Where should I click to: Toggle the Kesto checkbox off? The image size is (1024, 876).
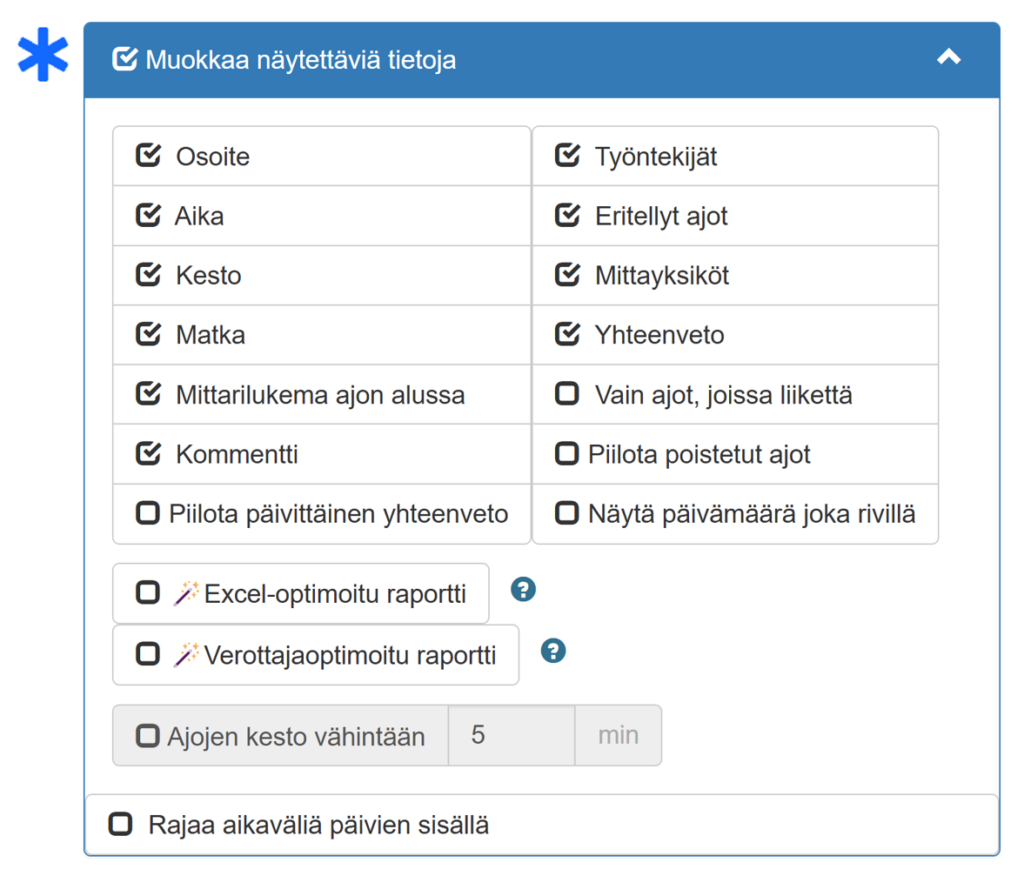(148, 274)
